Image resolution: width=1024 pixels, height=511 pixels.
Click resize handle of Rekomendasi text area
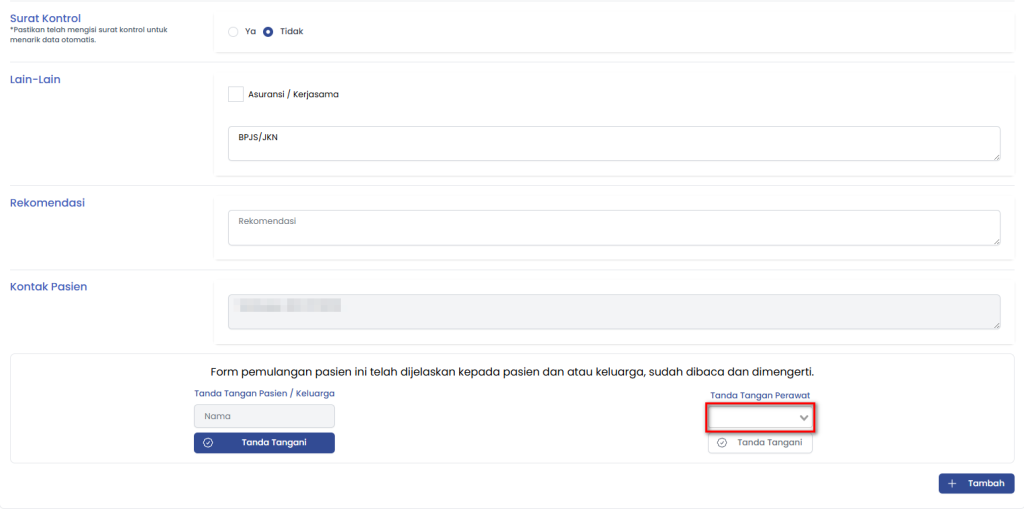995,240
